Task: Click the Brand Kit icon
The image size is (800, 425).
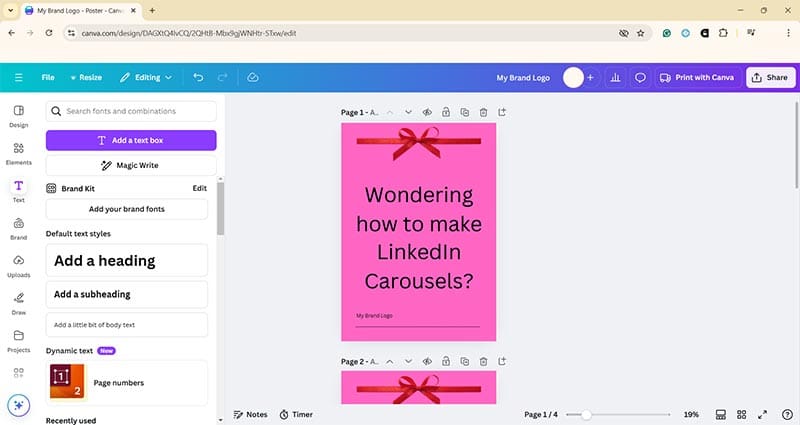Action: point(51,188)
